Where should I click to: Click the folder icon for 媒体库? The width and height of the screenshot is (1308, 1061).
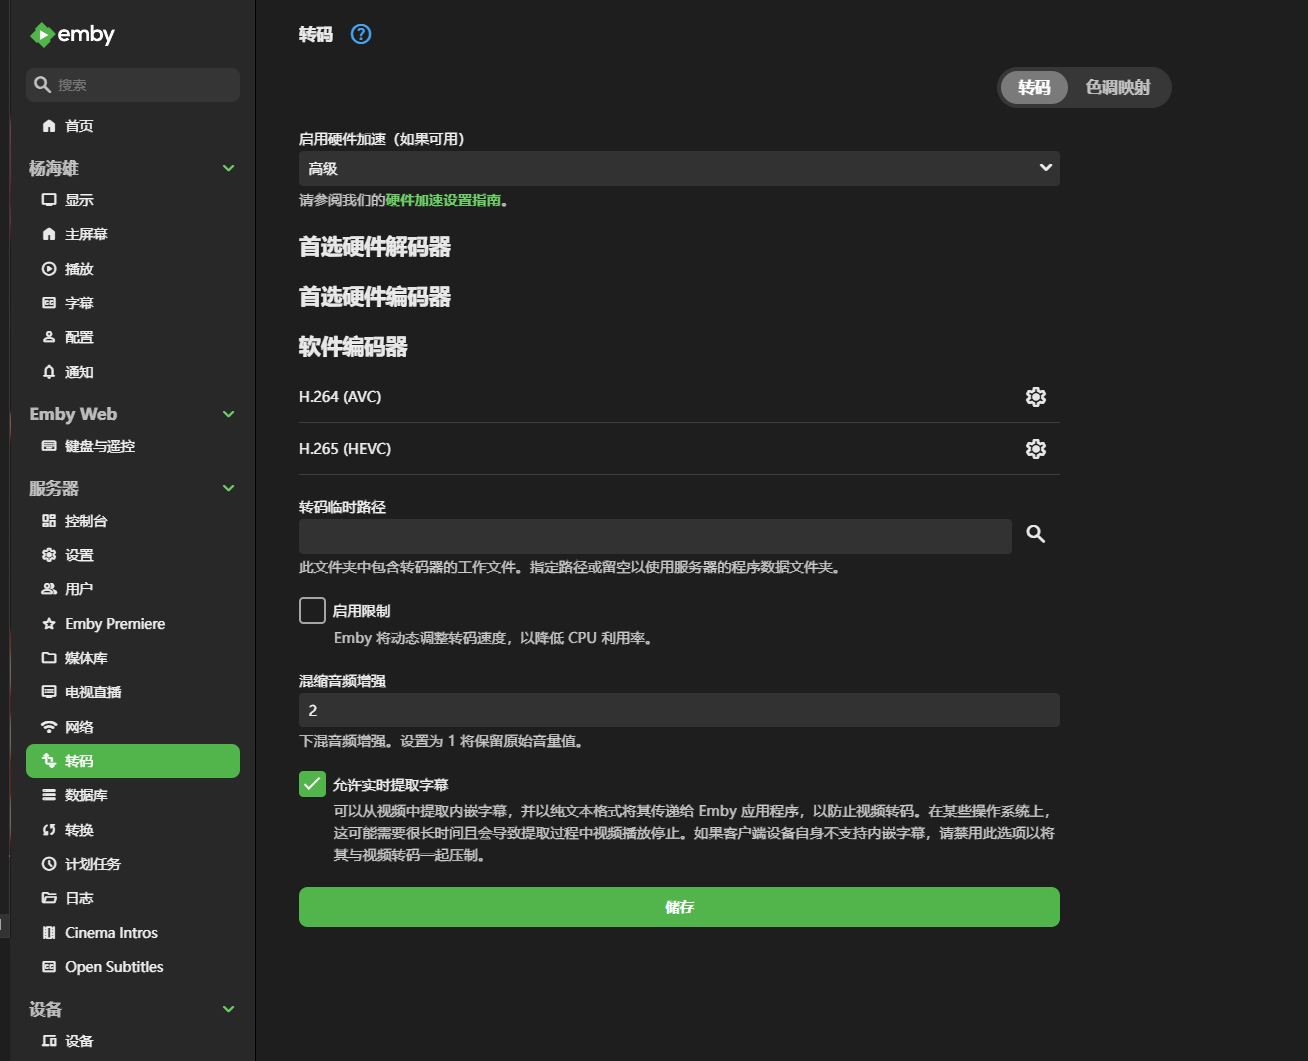pyautogui.click(x=49, y=658)
